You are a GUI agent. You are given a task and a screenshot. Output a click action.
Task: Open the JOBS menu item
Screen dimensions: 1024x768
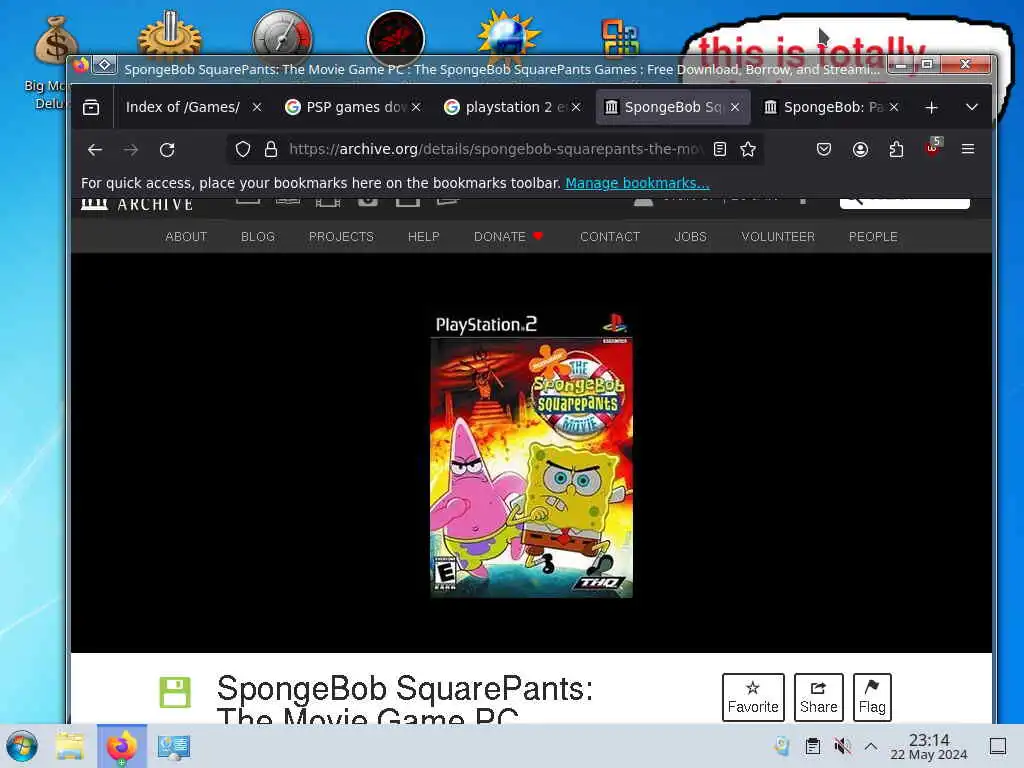[x=690, y=236]
